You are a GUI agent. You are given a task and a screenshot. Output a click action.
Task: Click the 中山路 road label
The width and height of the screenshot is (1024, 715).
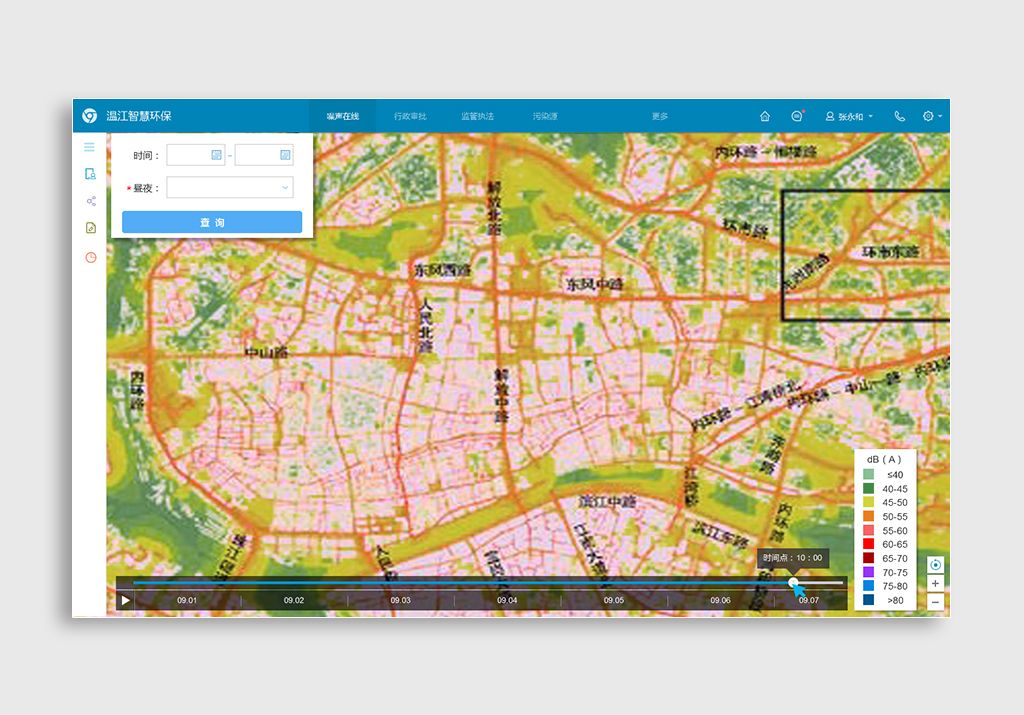[267, 353]
